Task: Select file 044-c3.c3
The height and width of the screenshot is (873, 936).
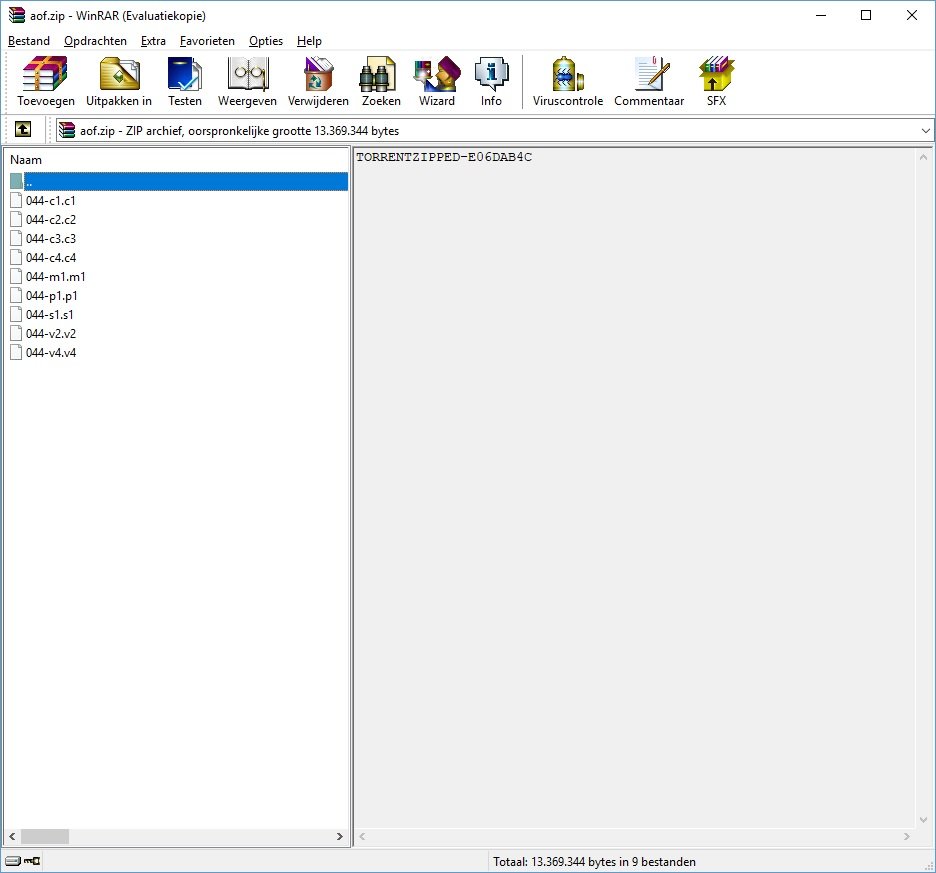Action: tap(51, 239)
